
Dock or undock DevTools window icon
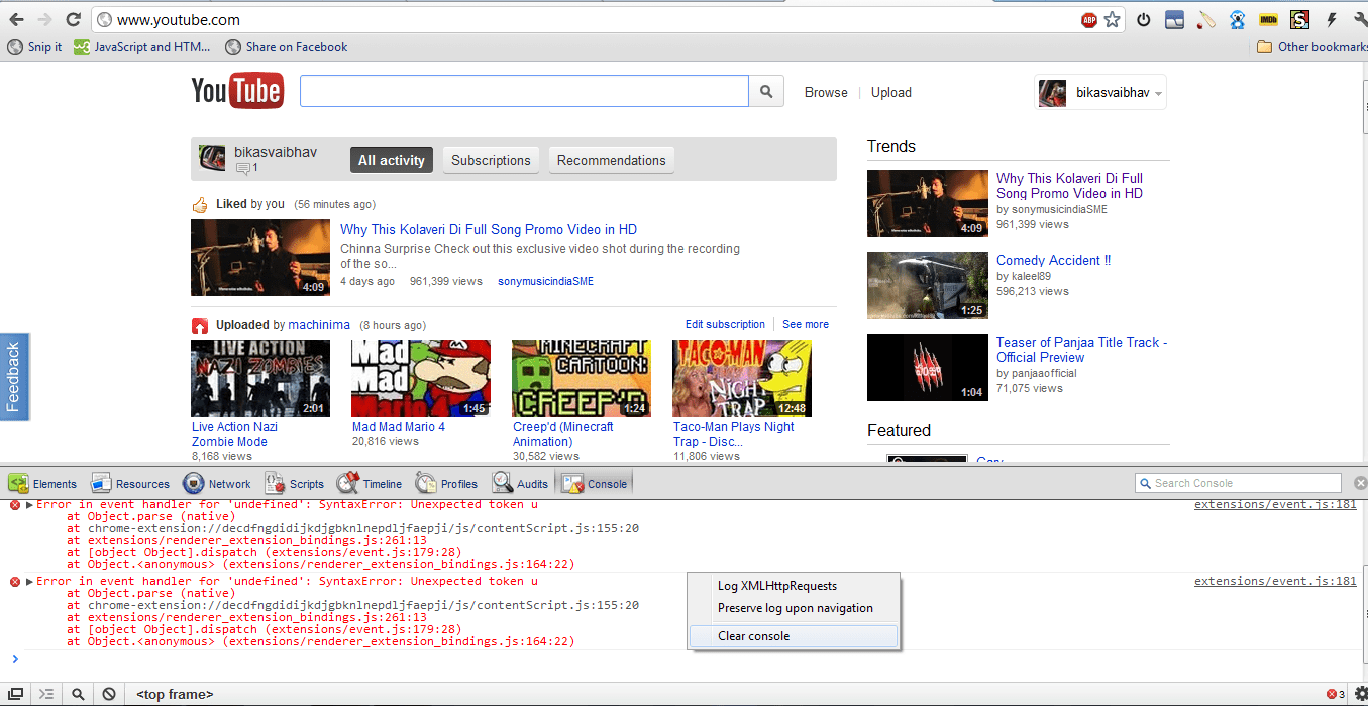pyautogui.click(x=15, y=694)
